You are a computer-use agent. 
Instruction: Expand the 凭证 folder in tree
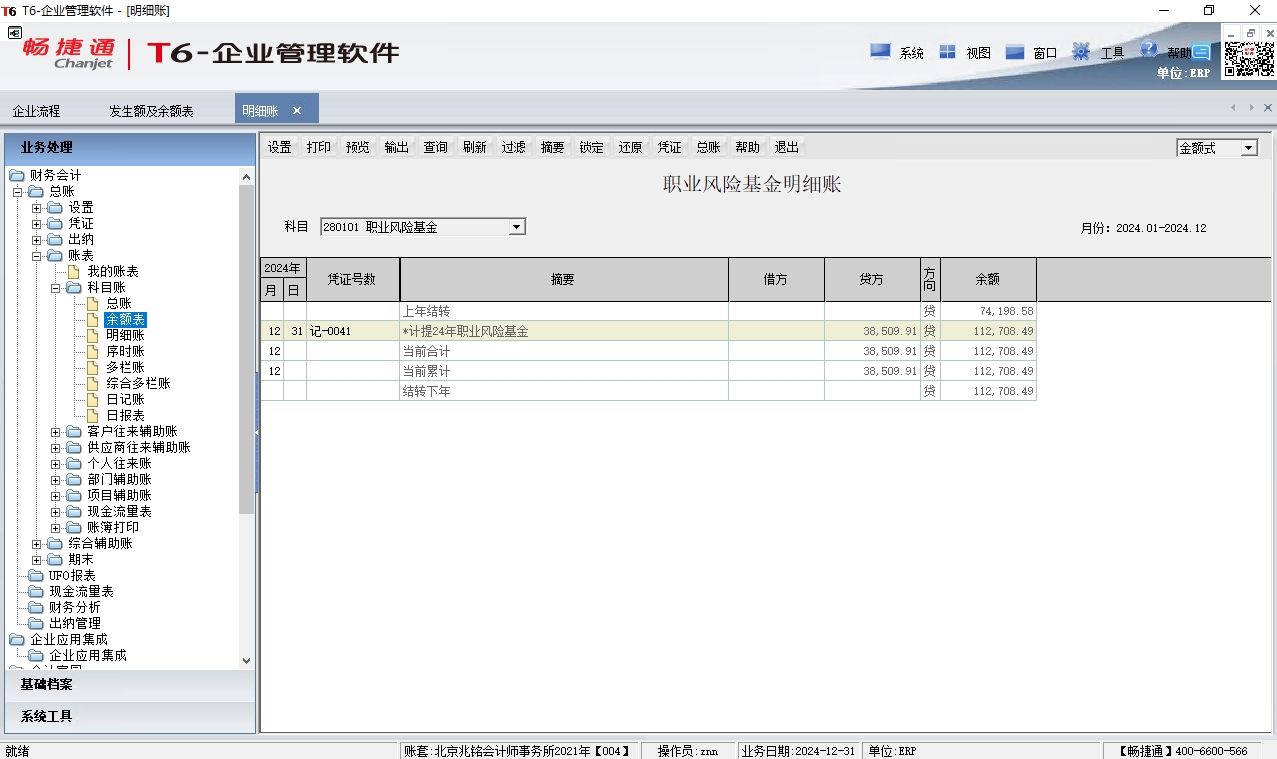pos(37,224)
